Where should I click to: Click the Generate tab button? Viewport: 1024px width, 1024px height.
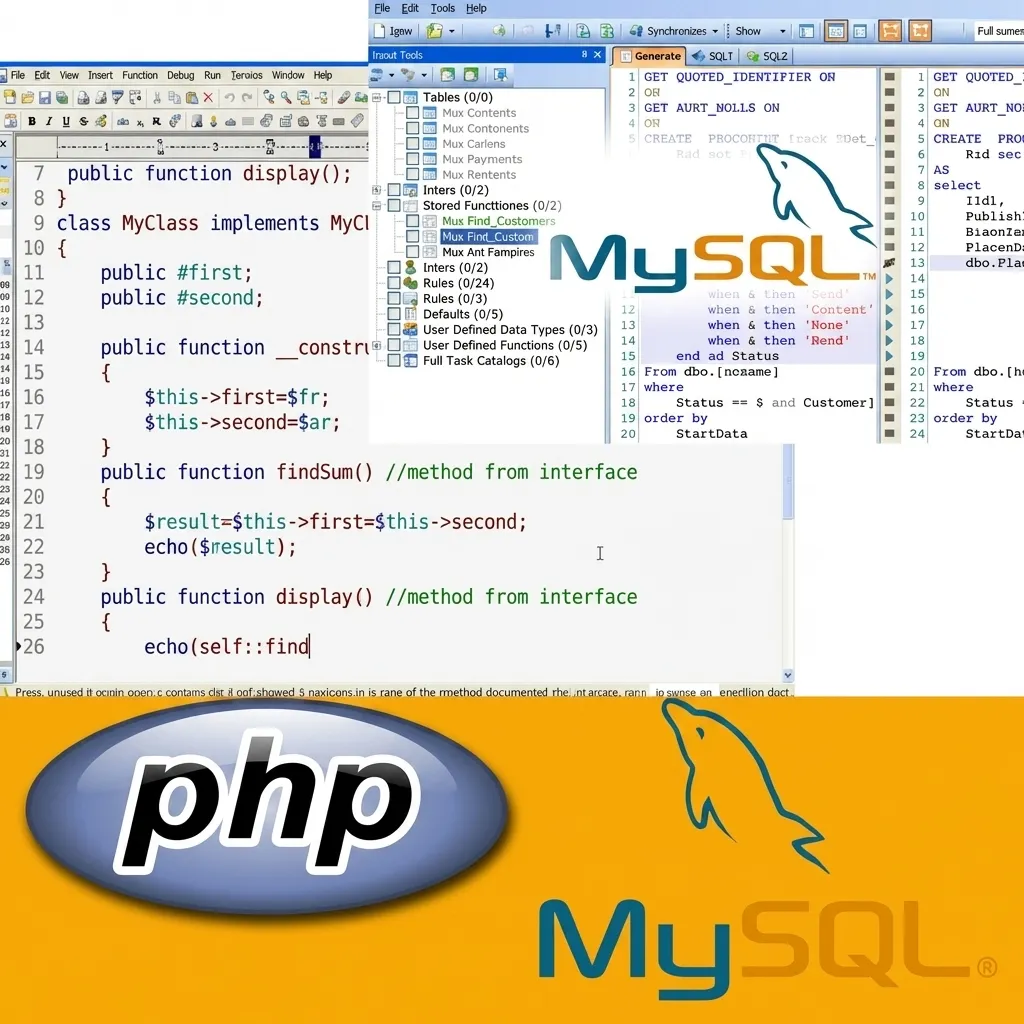(x=650, y=55)
